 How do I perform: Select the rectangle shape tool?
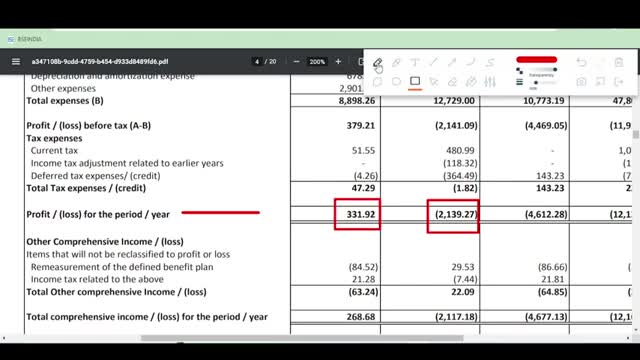(x=415, y=81)
